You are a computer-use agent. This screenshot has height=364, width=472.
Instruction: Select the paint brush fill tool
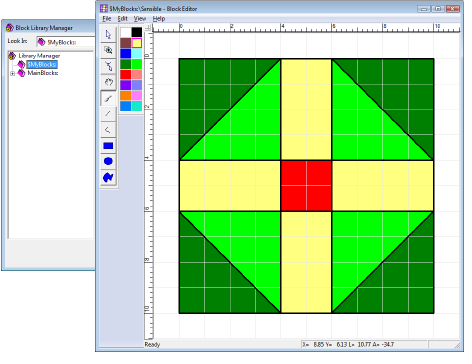point(108,98)
